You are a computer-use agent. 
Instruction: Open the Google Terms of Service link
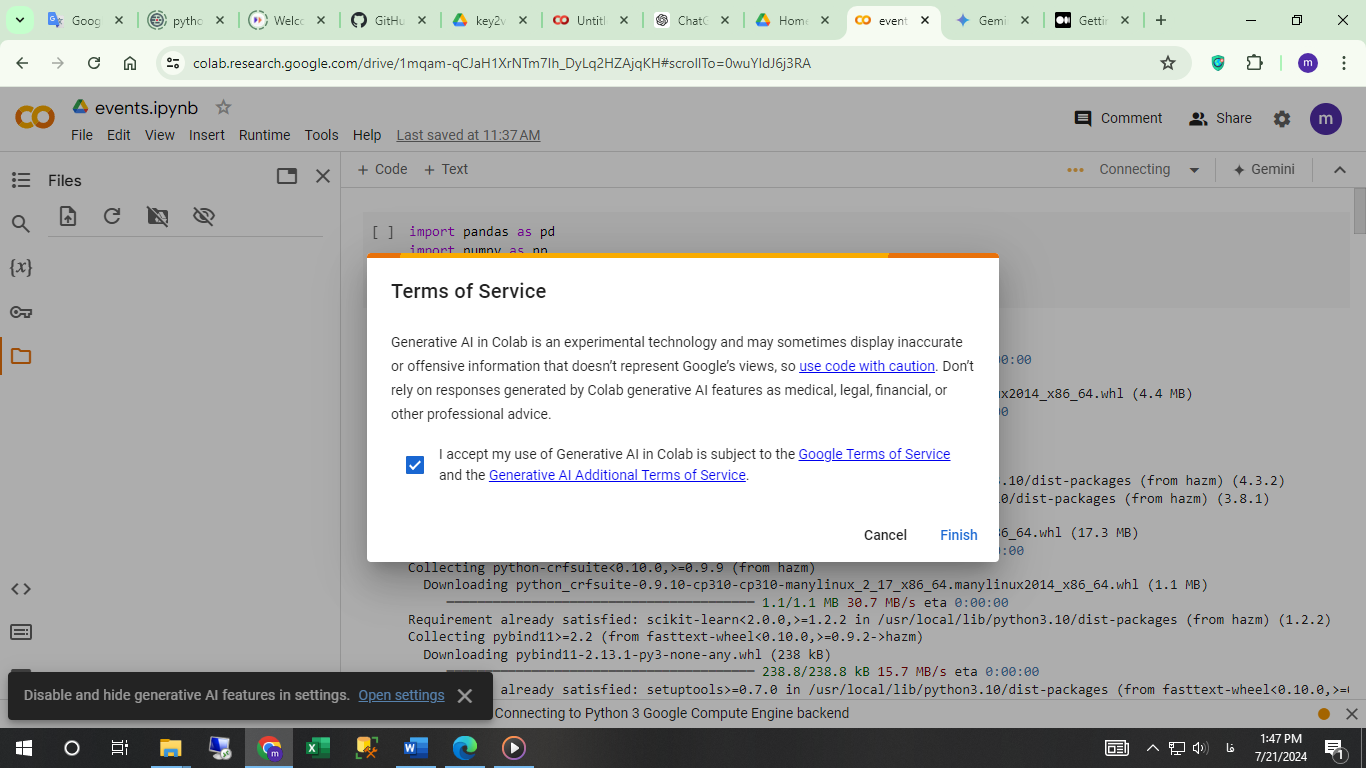pyautogui.click(x=874, y=454)
